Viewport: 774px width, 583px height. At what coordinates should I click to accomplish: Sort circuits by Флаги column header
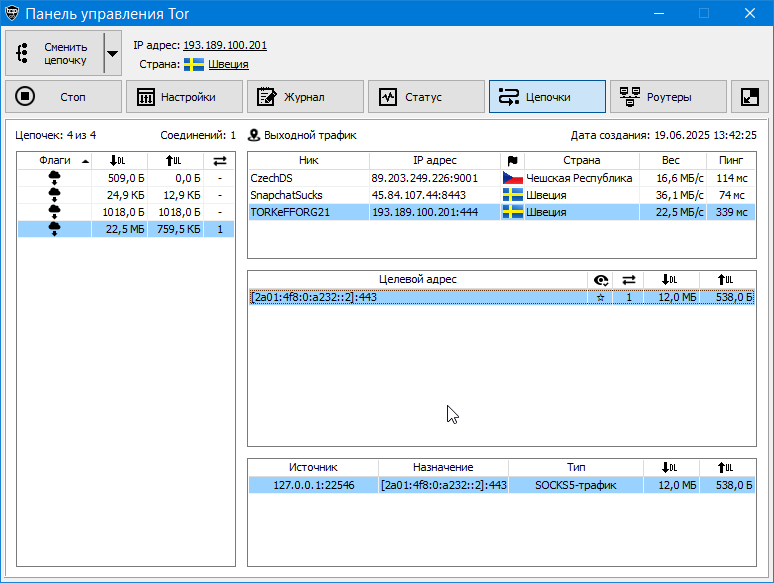[x=55, y=160]
